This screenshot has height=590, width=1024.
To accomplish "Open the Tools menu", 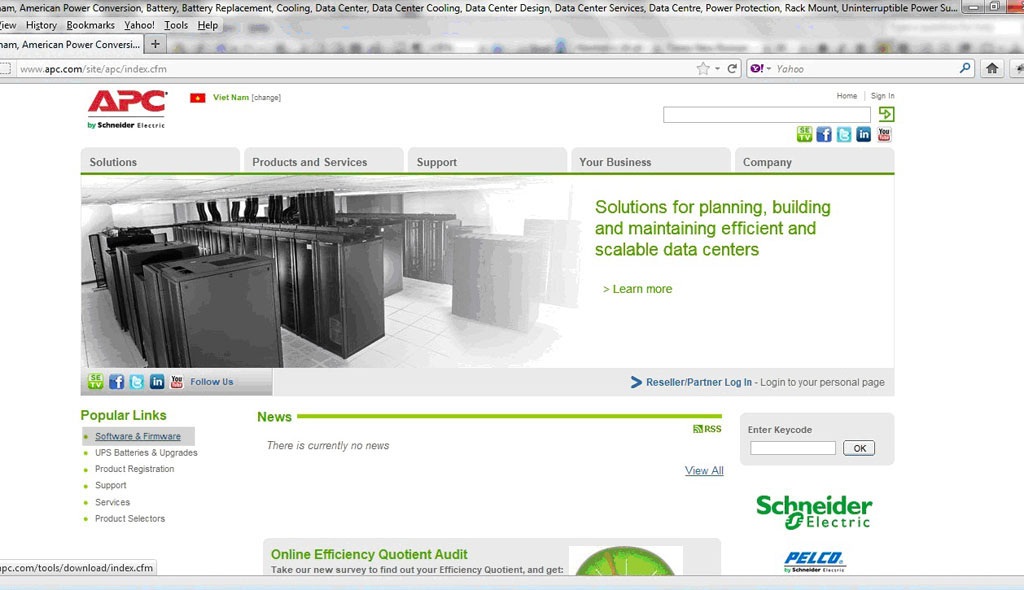I will (x=176, y=25).
